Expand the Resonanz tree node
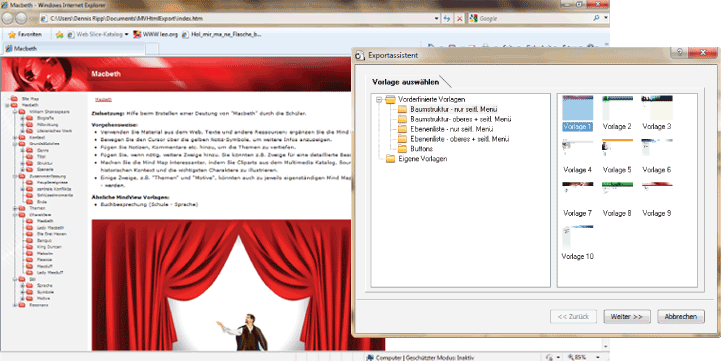 (15, 305)
